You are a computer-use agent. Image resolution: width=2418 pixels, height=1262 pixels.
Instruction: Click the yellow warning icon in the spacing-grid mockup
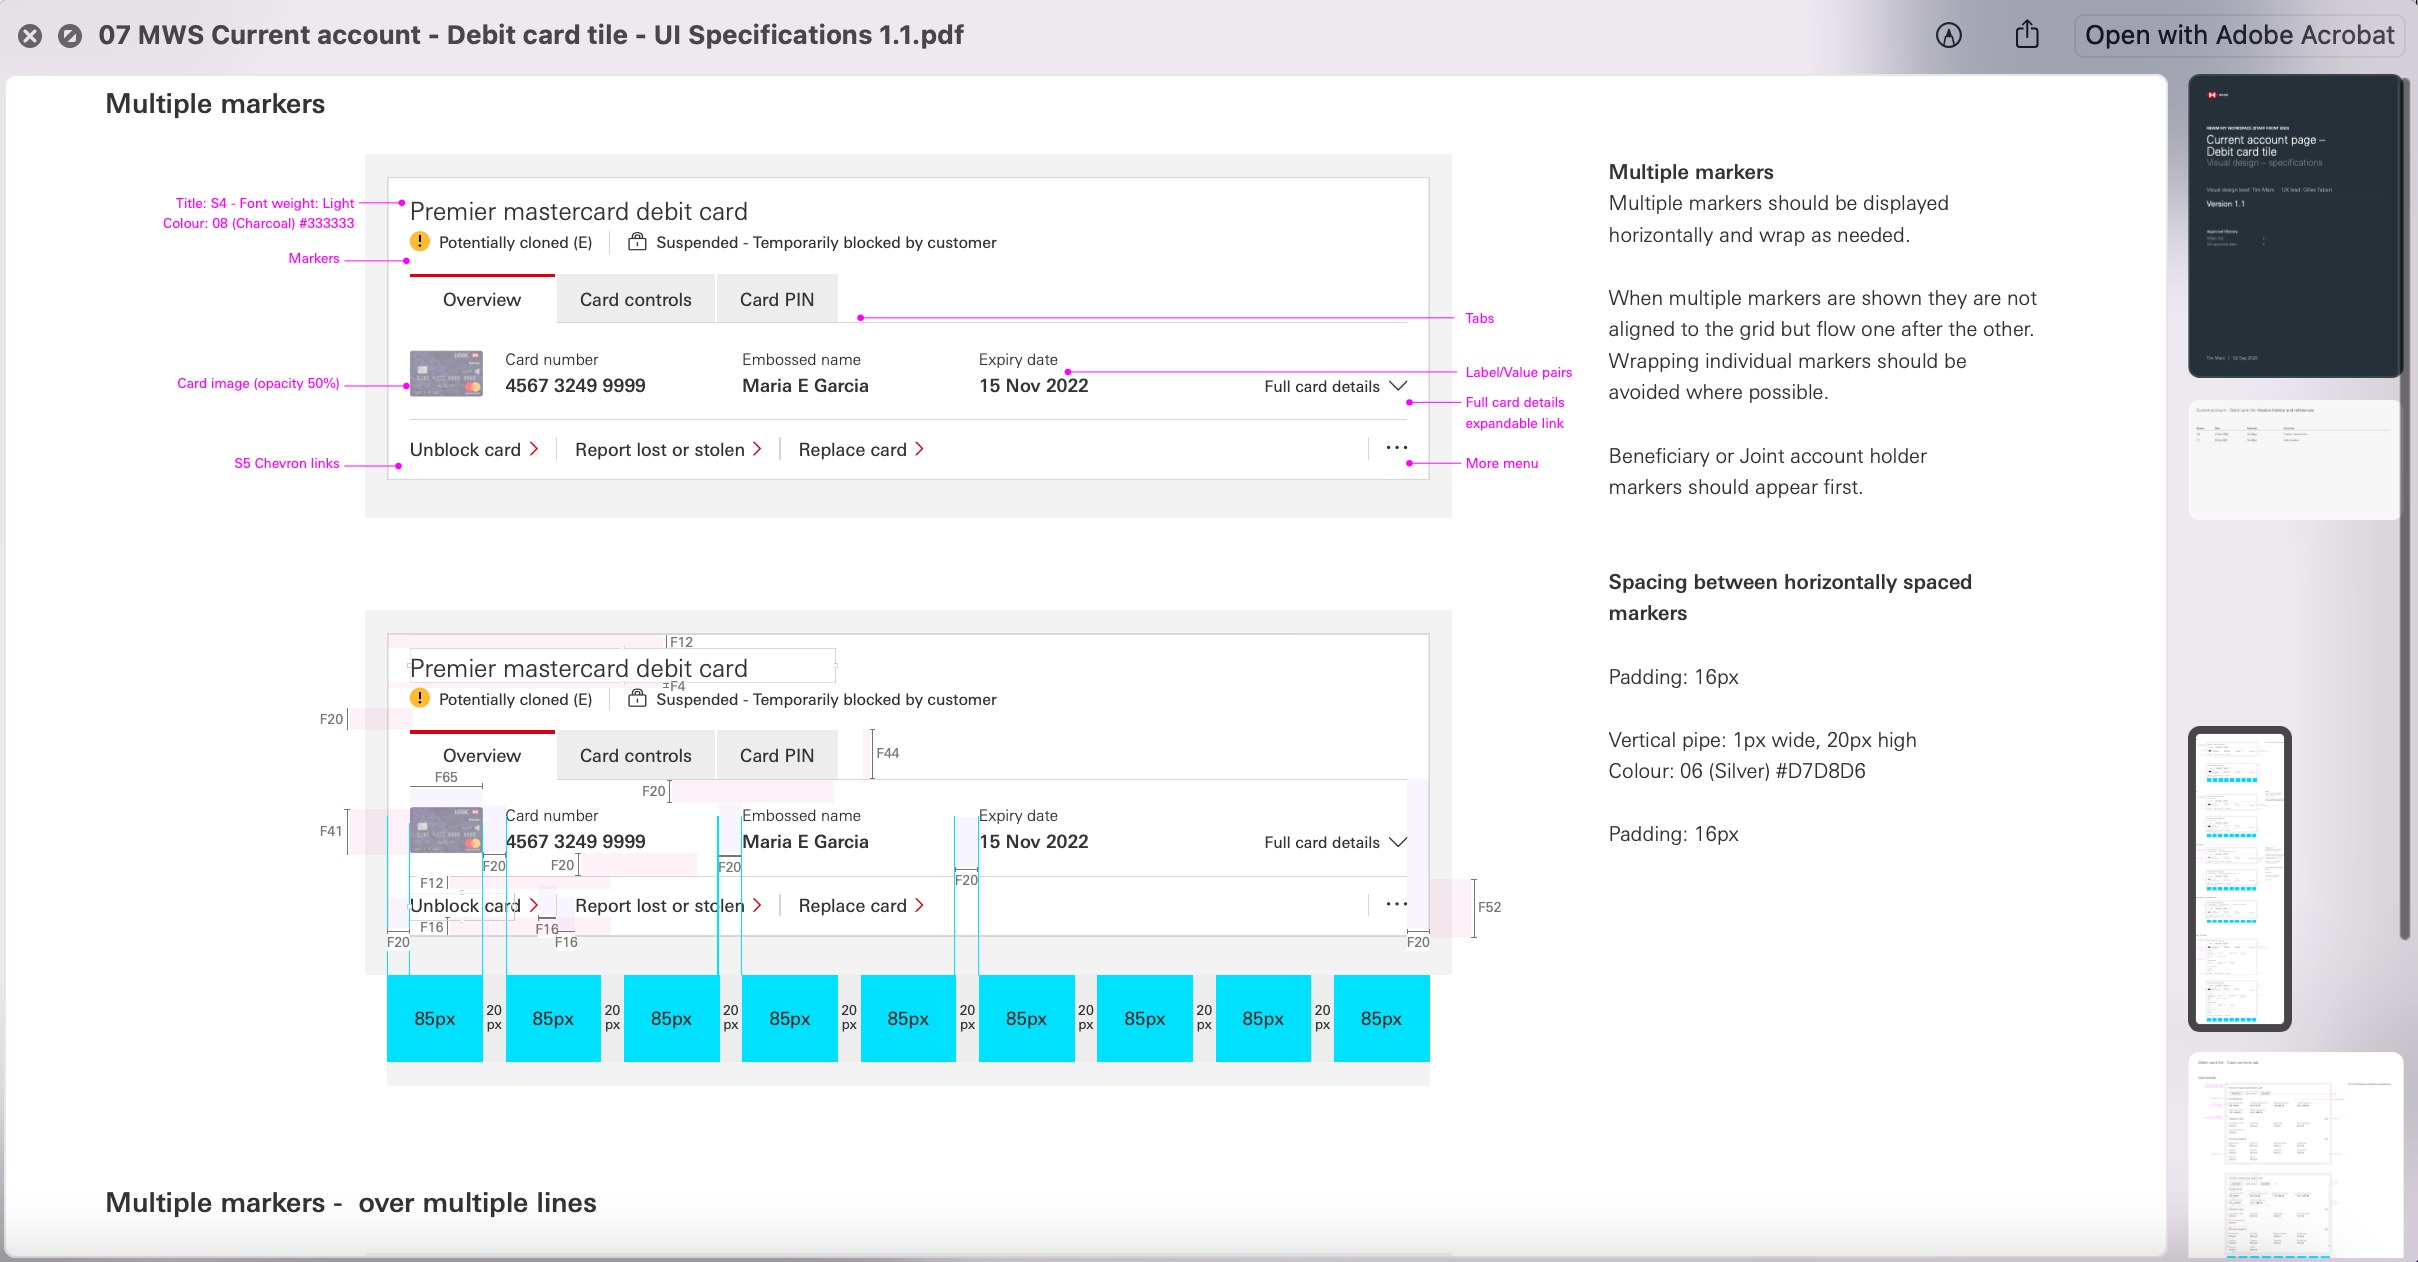[x=420, y=698]
